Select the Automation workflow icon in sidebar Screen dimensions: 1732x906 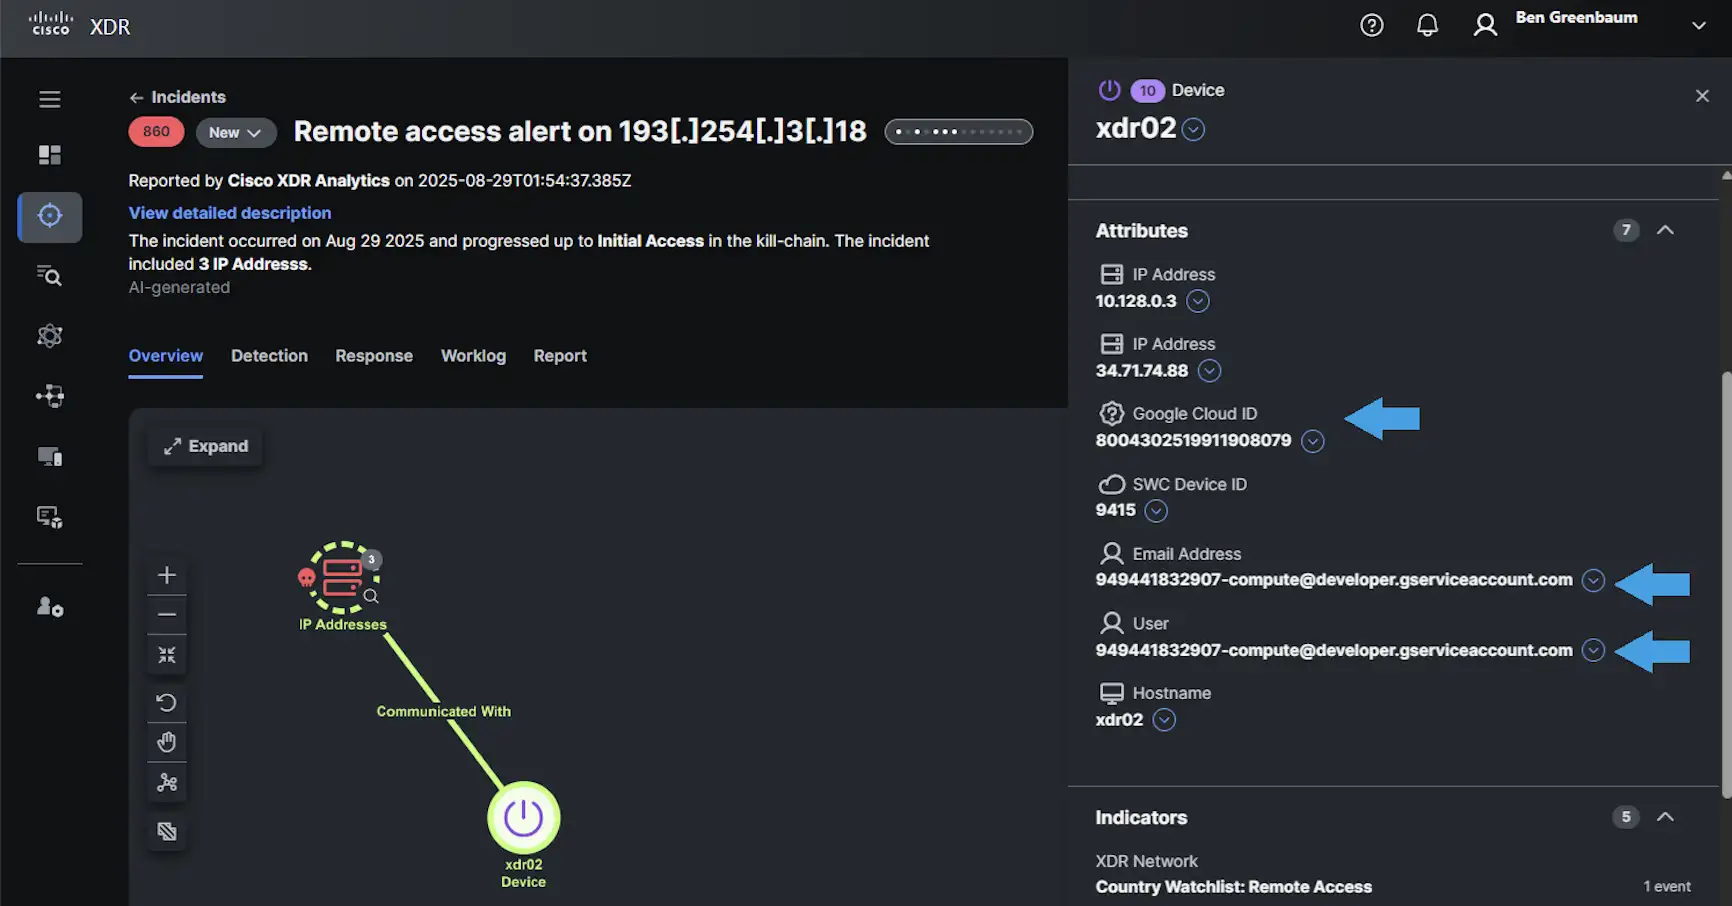[49, 395]
